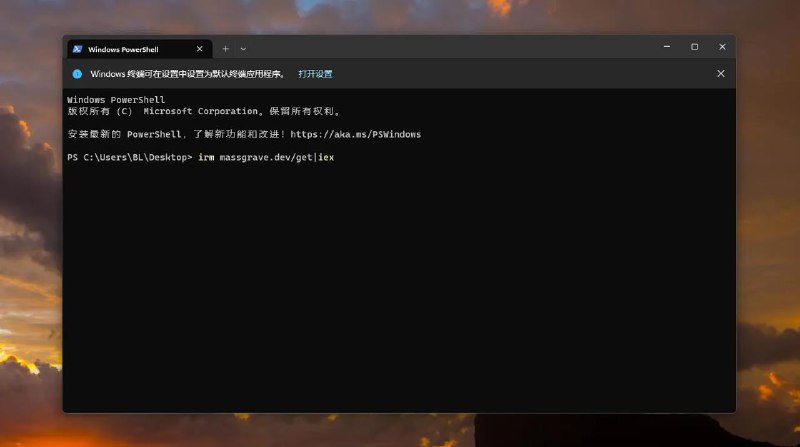
Task: Dismiss the default terminal notification bar
Action: coord(720,73)
